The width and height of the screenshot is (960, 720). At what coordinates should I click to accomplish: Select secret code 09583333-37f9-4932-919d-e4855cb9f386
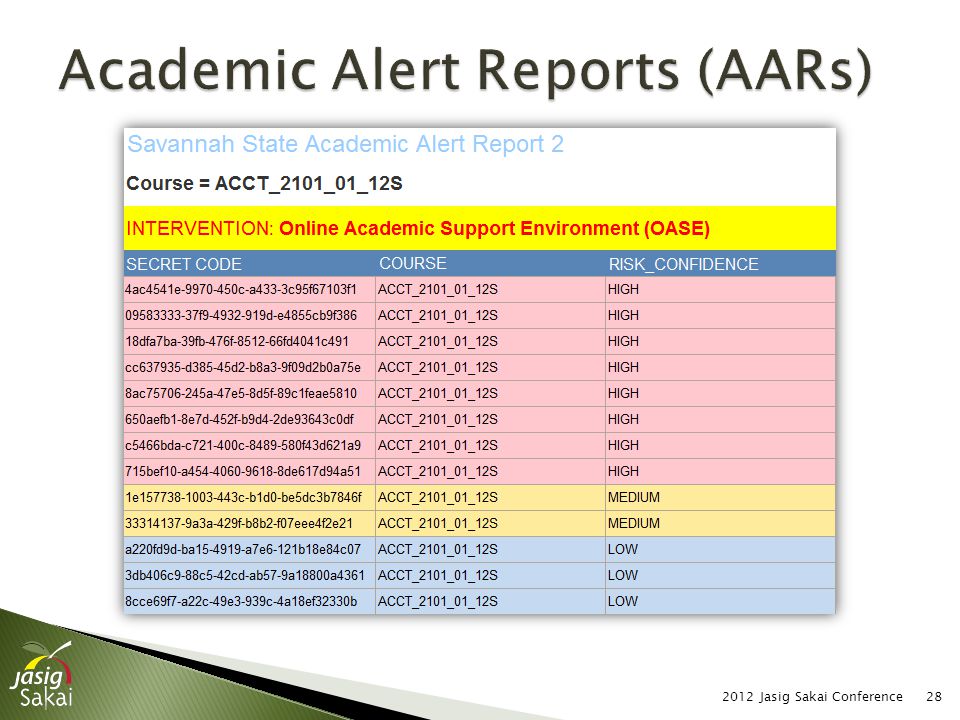[x=241, y=315]
